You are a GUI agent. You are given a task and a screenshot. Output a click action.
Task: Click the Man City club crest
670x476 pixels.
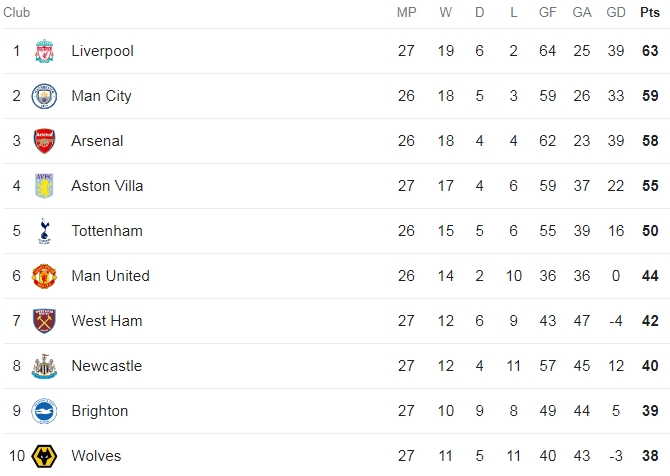click(x=44, y=96)
